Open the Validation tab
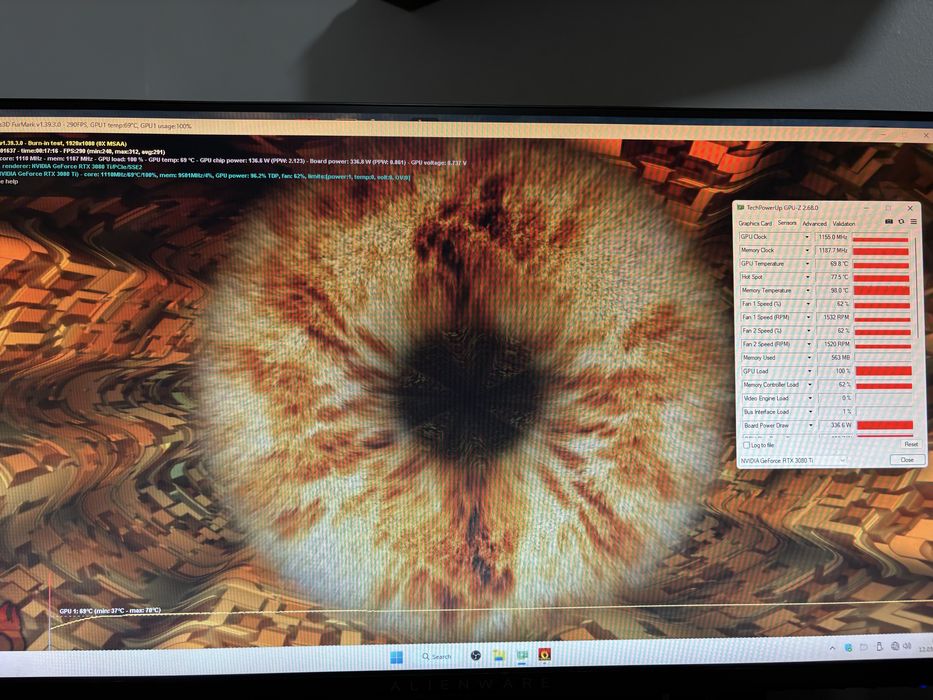Viewport: 933px width, 700px height. coord(843,223)
